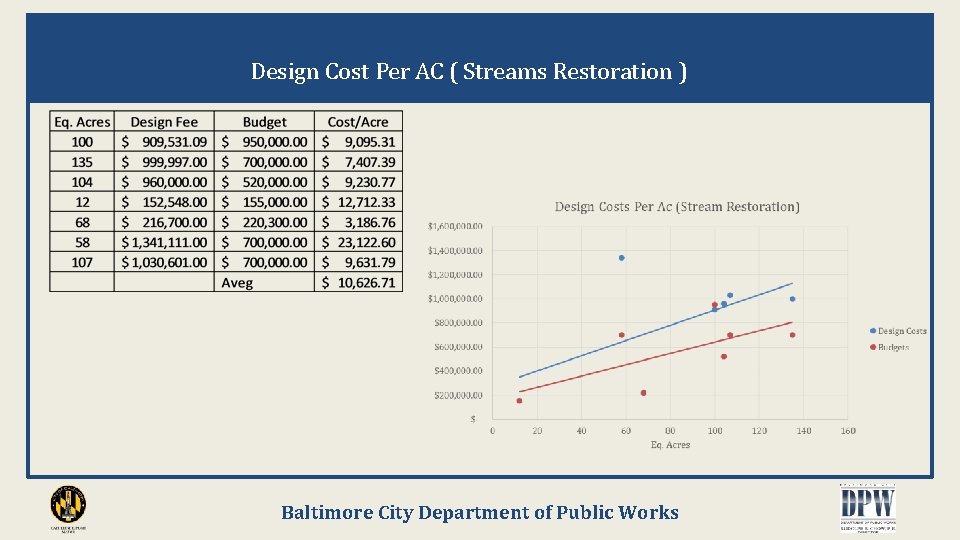Click the cost per acre value 9,631.79
Image resolution: width=960 pixels, height=540 pixels.
pos(358,262)
